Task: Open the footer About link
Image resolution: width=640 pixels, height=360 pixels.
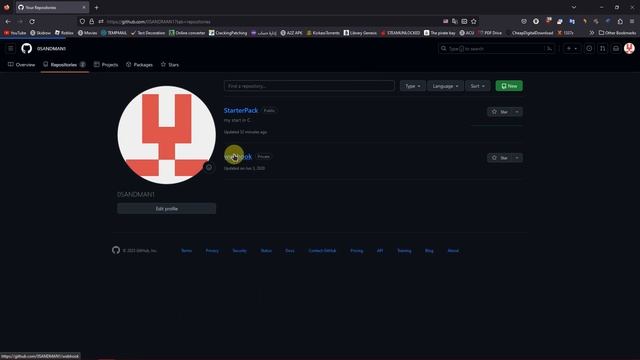Action: pyautogui.click(x=453, y=251)
